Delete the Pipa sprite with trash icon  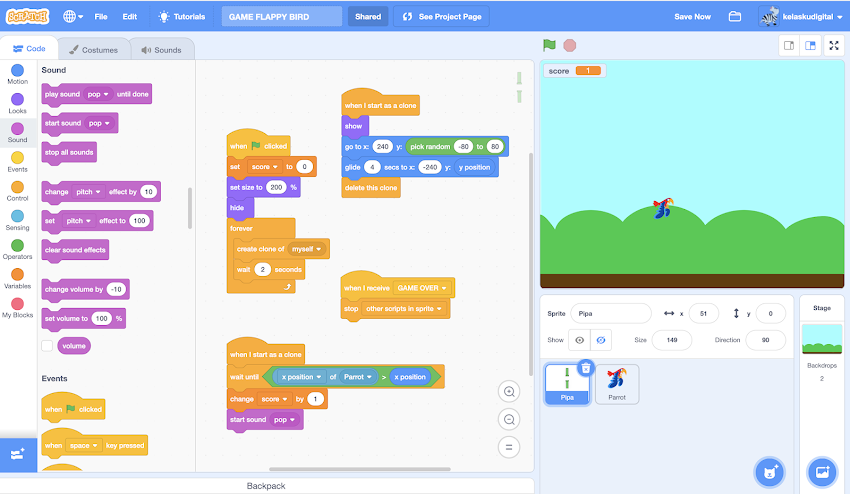click(586, 369)
